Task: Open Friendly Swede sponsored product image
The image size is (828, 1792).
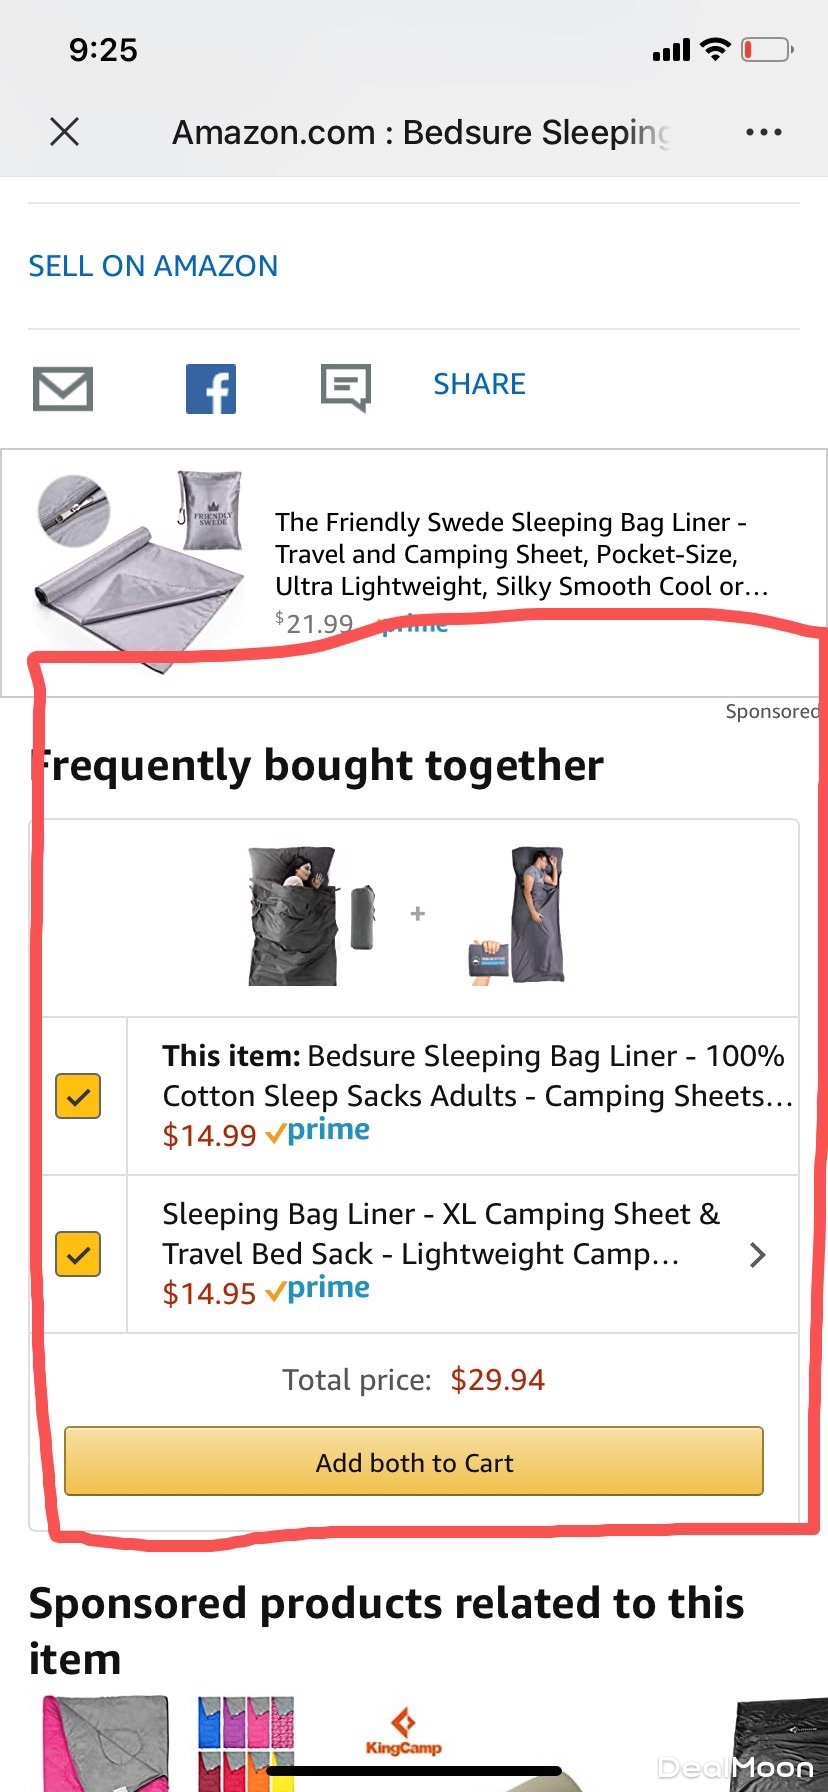Action: tap(140, 560)
